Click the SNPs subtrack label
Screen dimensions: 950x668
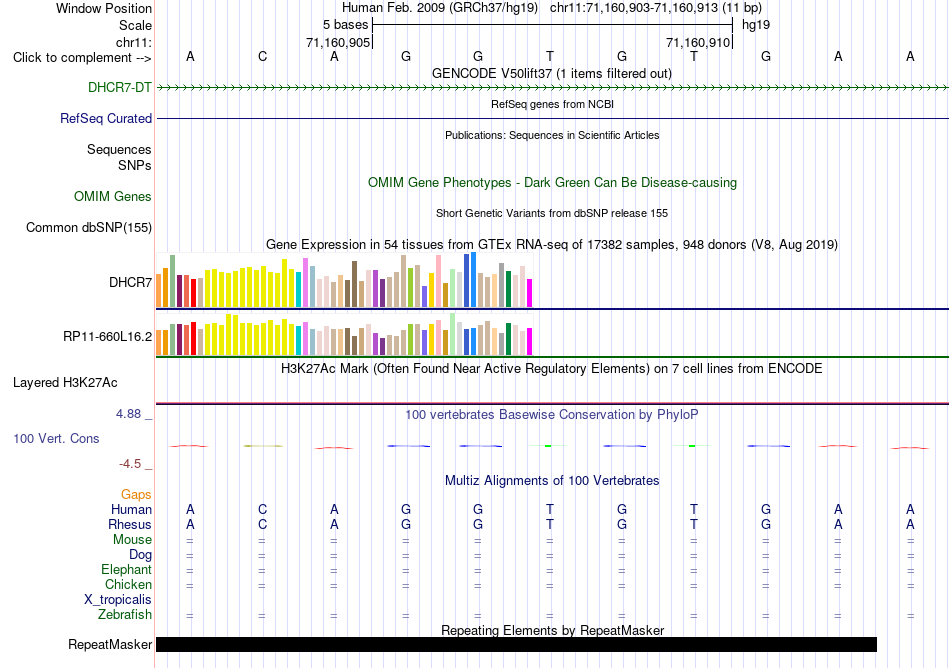coord(135,165)
